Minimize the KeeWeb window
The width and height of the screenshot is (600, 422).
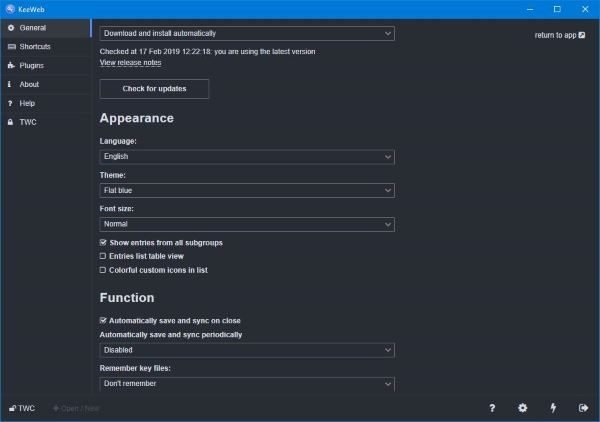pos(530,9)
